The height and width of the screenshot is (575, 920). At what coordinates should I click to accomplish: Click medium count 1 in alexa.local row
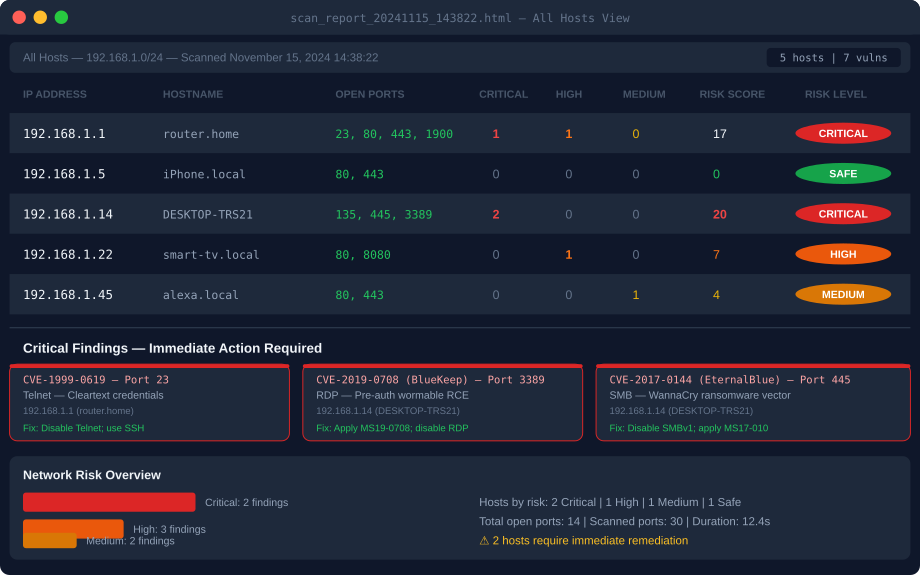tap(635, 295)
